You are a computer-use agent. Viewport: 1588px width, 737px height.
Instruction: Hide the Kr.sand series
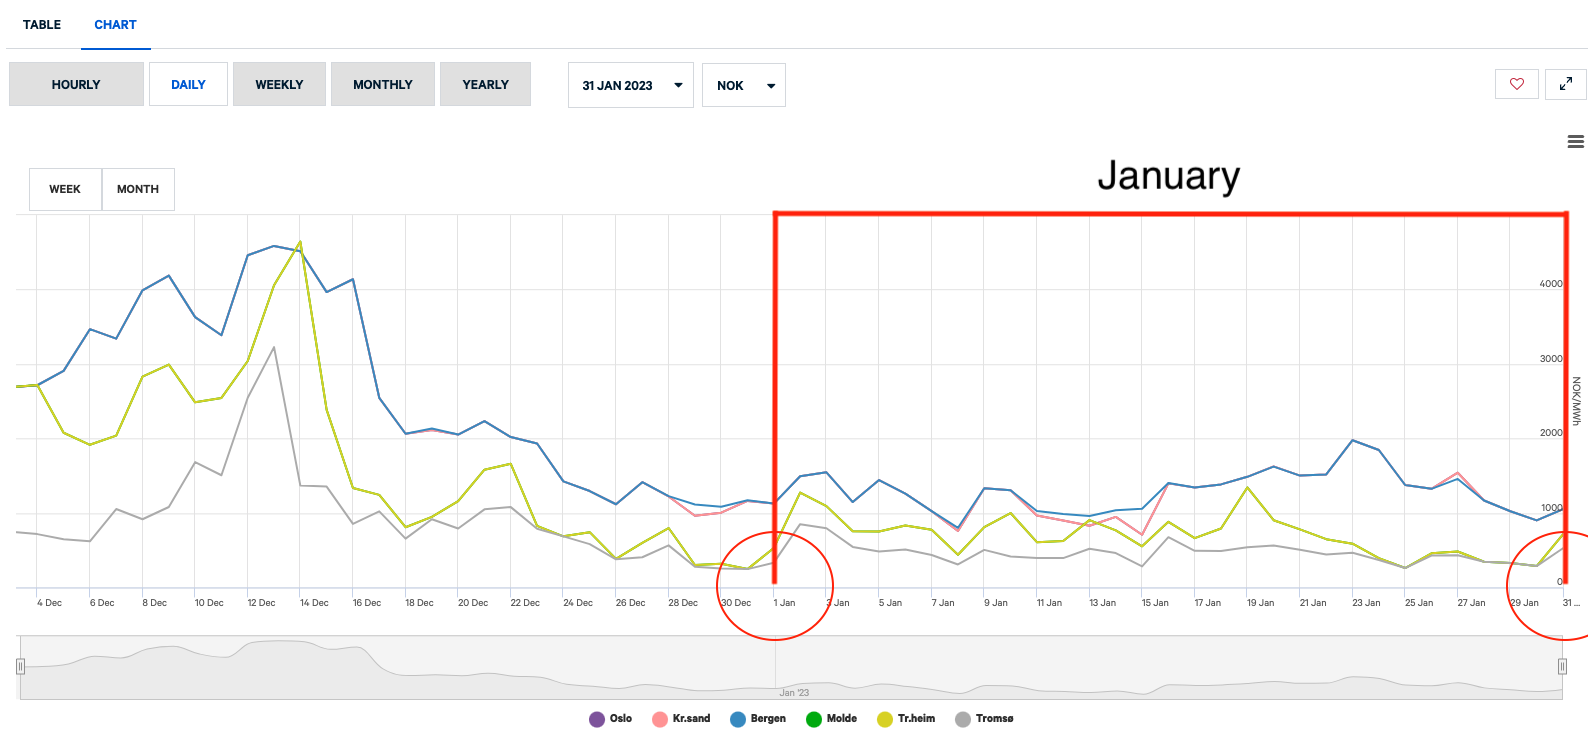coord(681,719)
